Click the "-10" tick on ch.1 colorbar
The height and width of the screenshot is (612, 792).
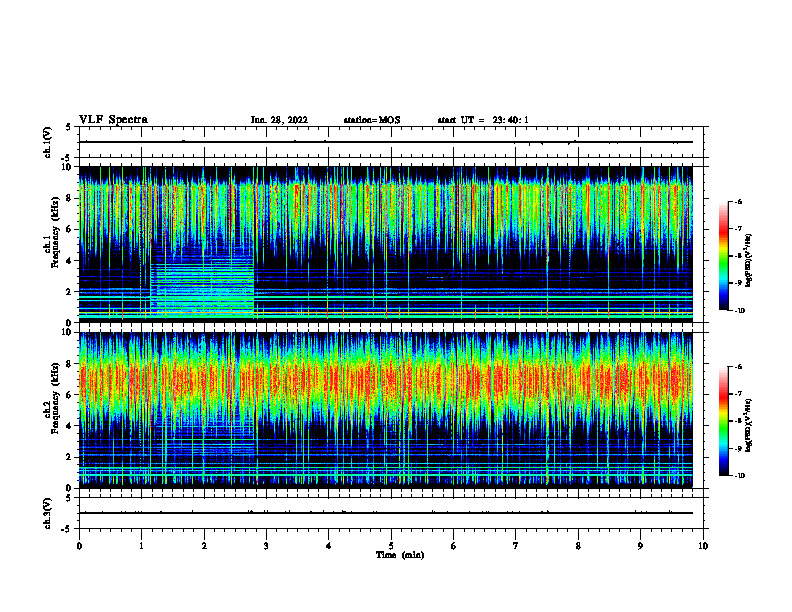click(x=739, y=311)
